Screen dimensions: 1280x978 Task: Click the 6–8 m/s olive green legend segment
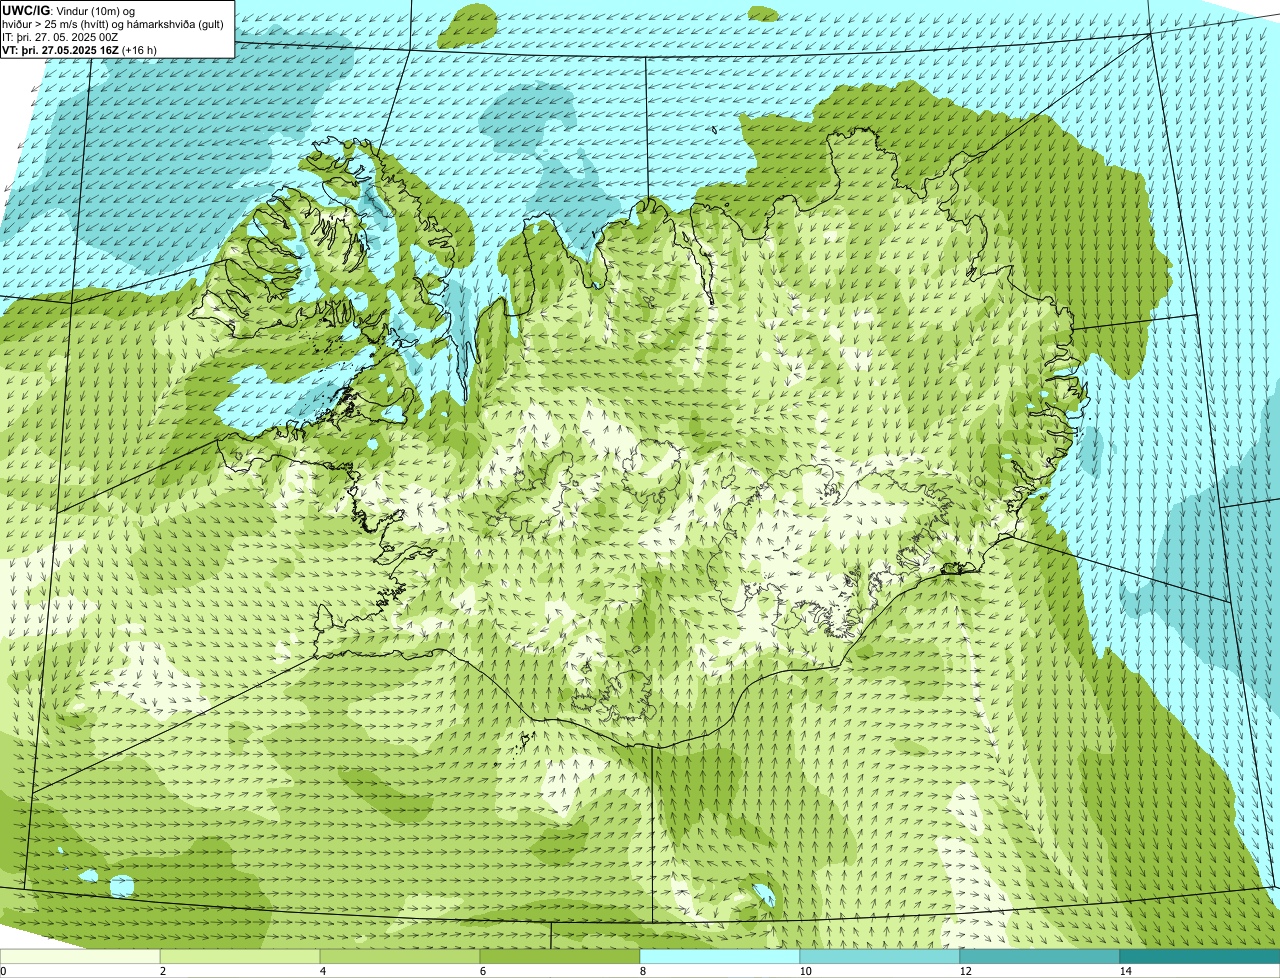[560, 956]
